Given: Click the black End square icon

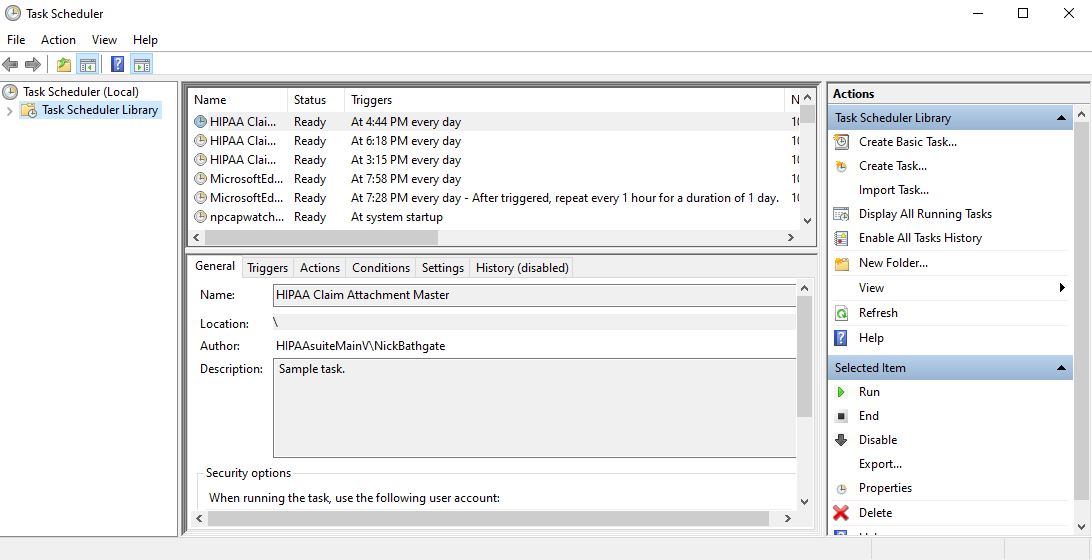Looking at the screenshot, I should (841, 417).
